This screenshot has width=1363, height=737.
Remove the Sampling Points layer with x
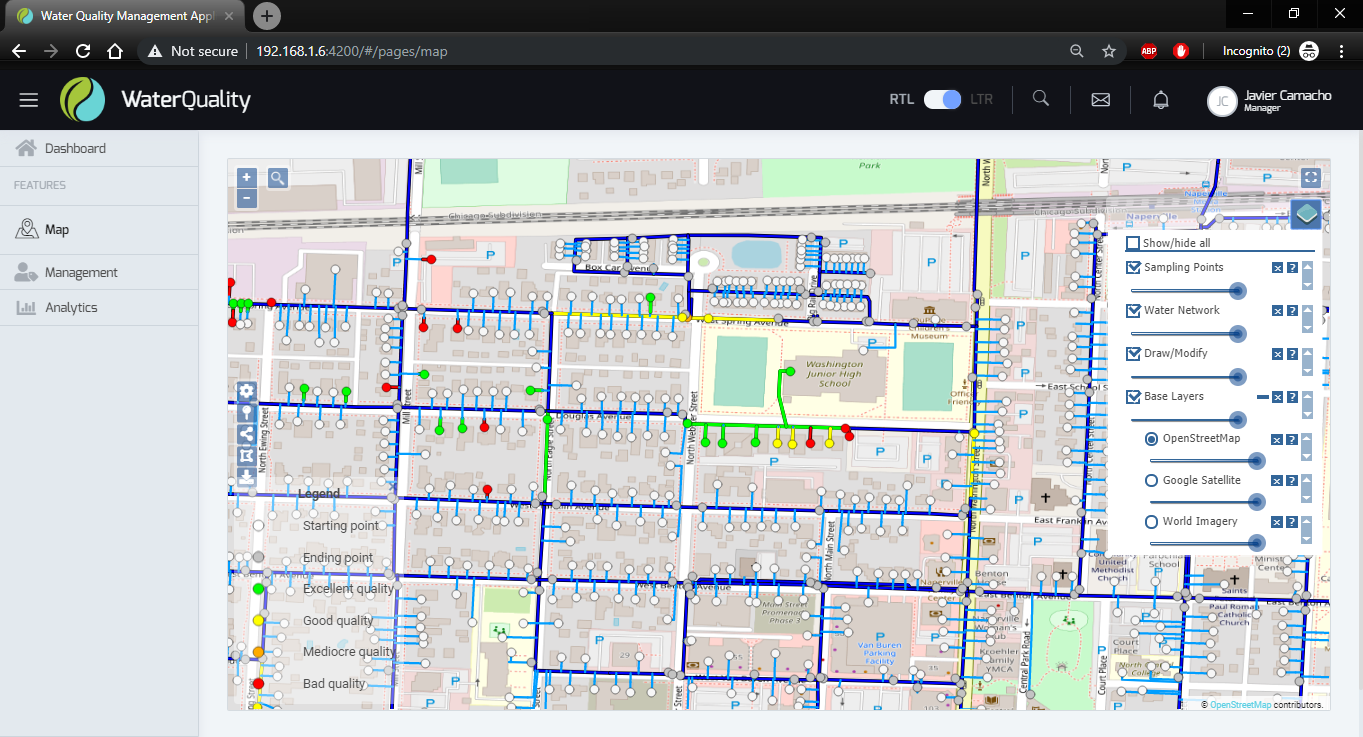pos(1277,268)
